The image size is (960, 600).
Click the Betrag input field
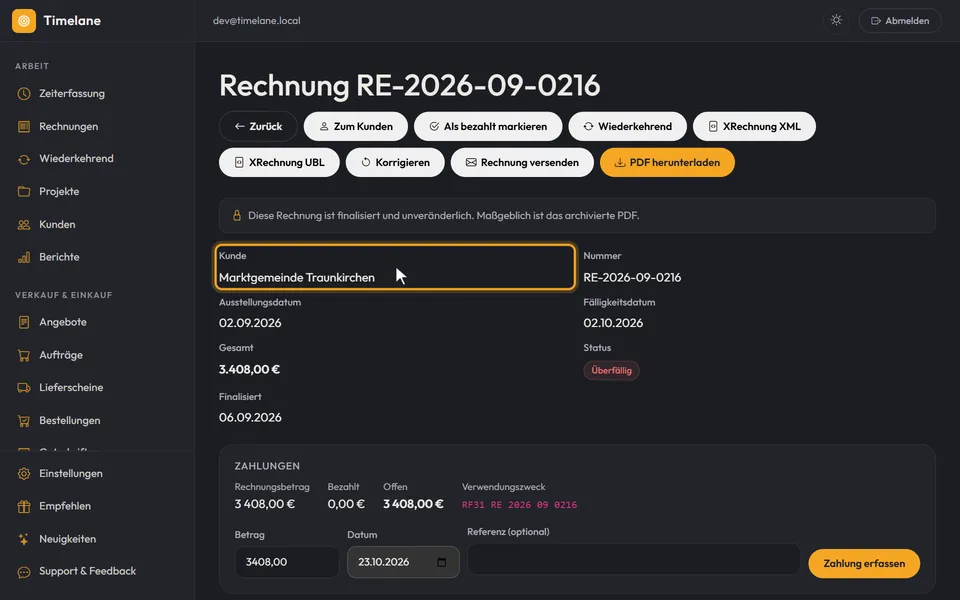[x=287, y=562]
